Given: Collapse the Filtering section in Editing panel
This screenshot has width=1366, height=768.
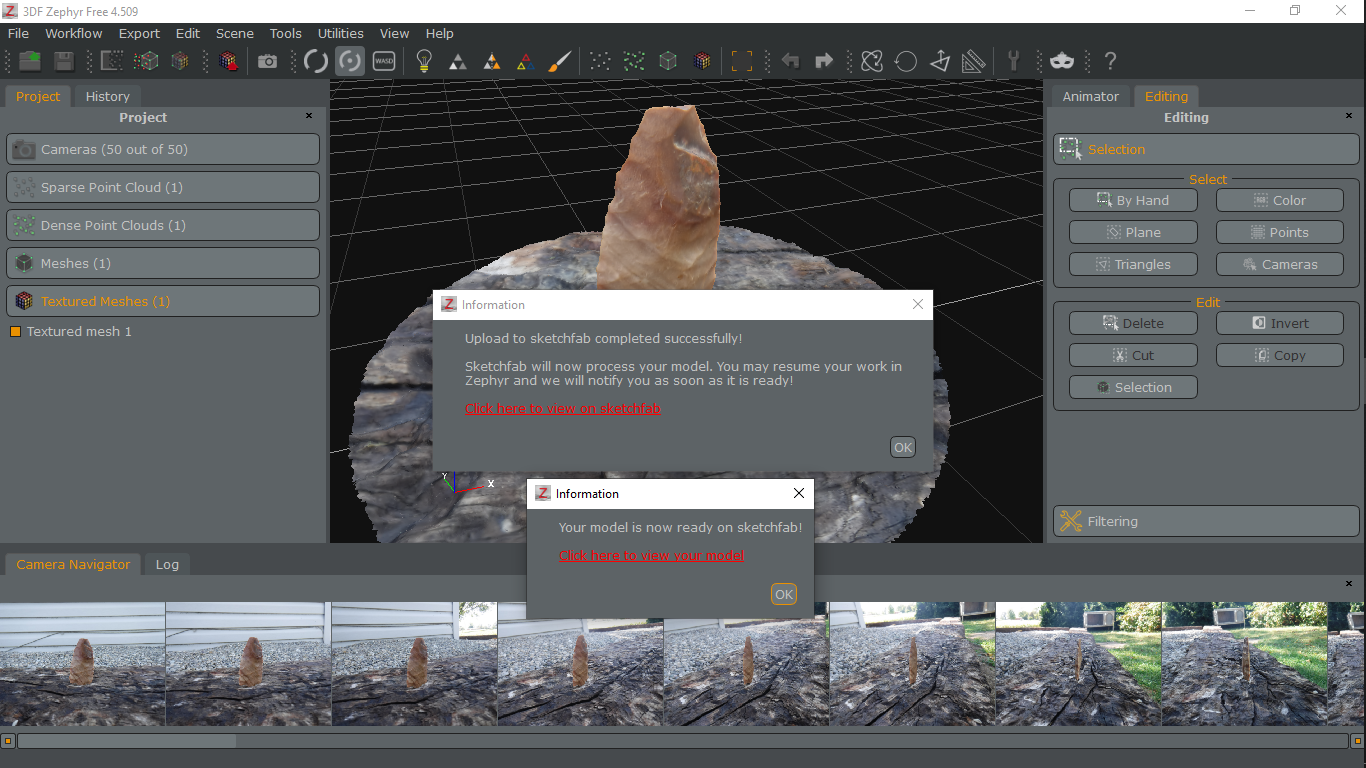Looking at the screenshot, I should [x=1205, y=520].
